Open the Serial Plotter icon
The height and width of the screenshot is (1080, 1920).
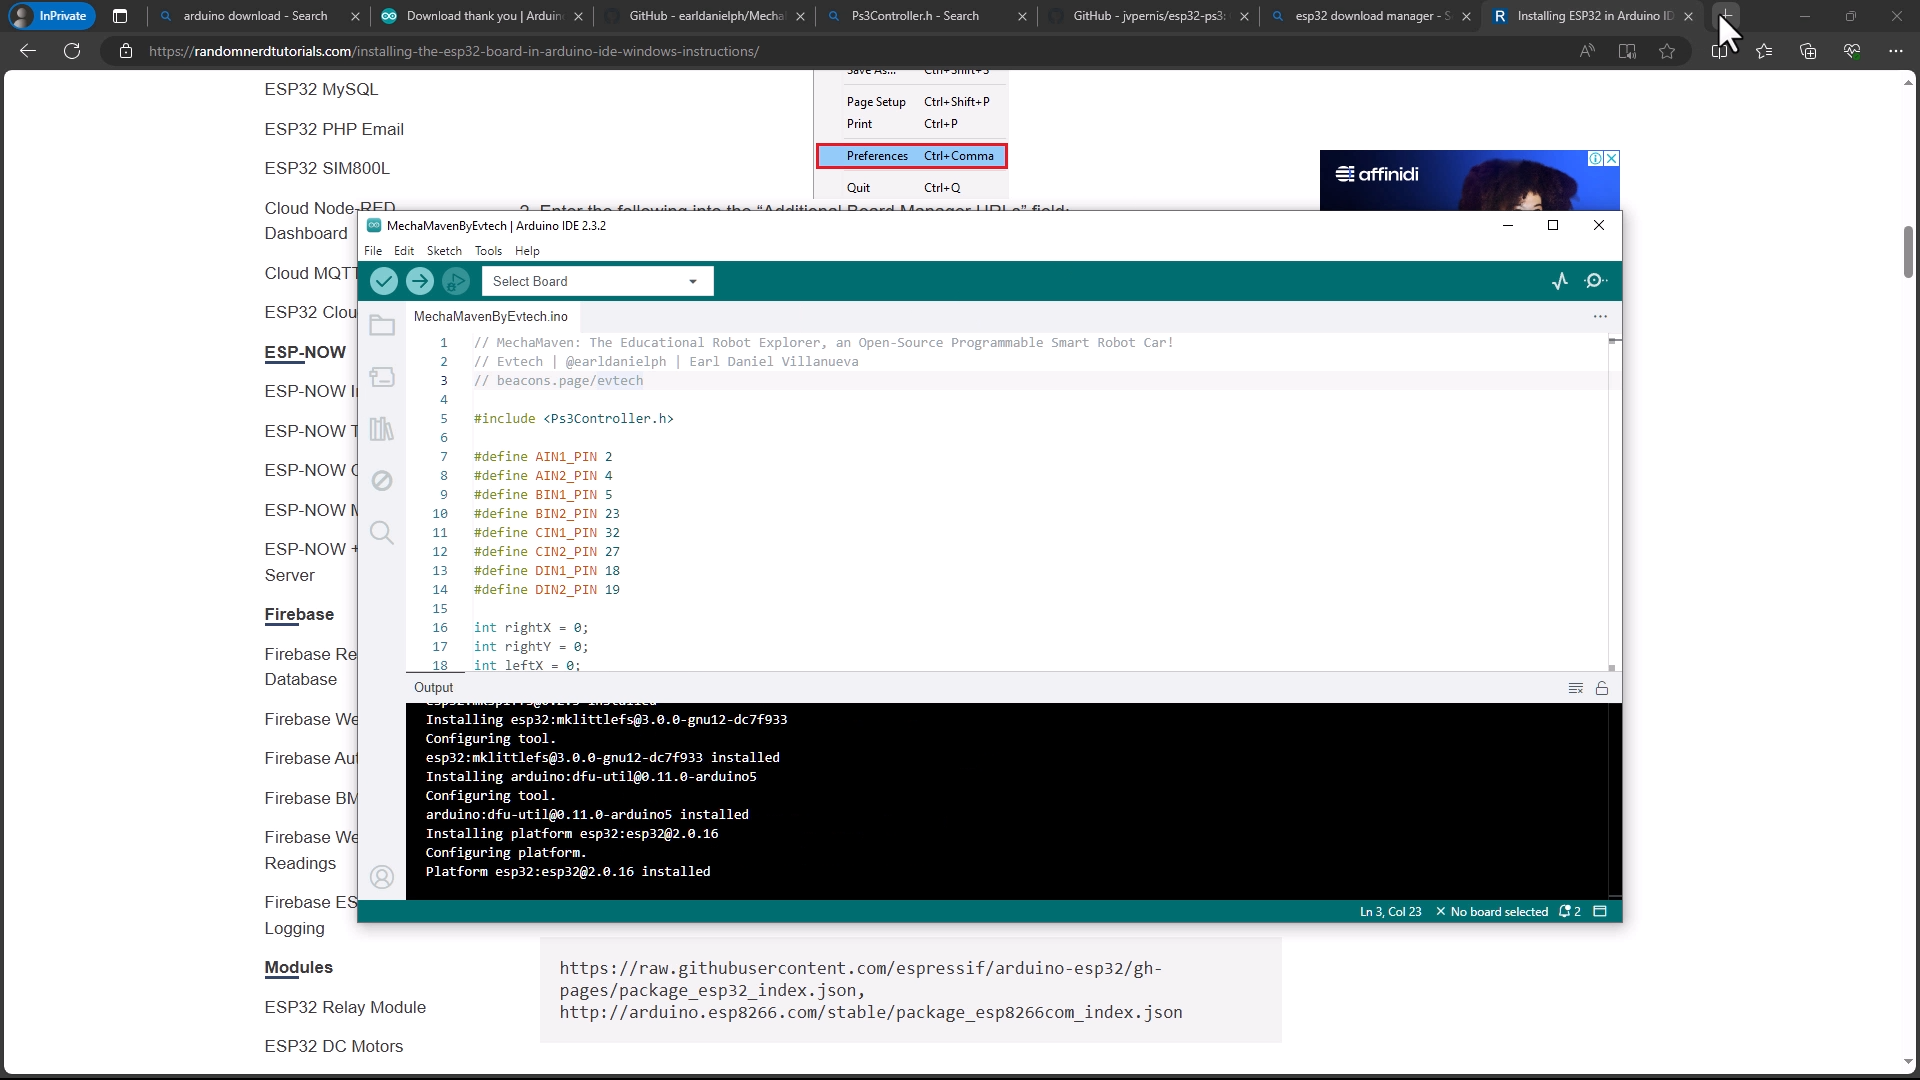[1560, 281]
